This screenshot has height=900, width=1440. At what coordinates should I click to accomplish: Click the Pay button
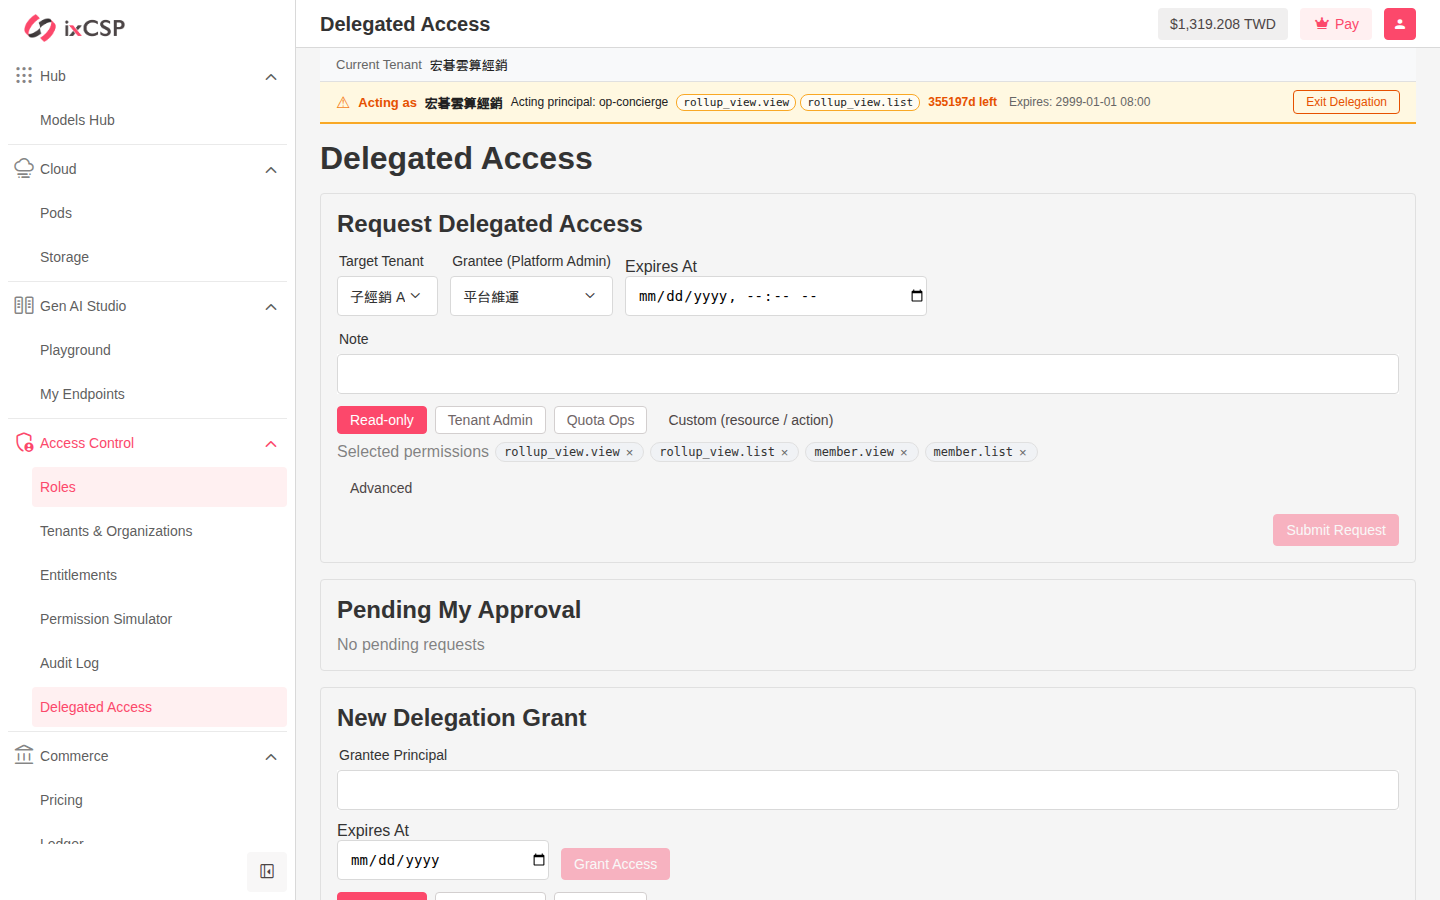click(x=1336, y=24)
